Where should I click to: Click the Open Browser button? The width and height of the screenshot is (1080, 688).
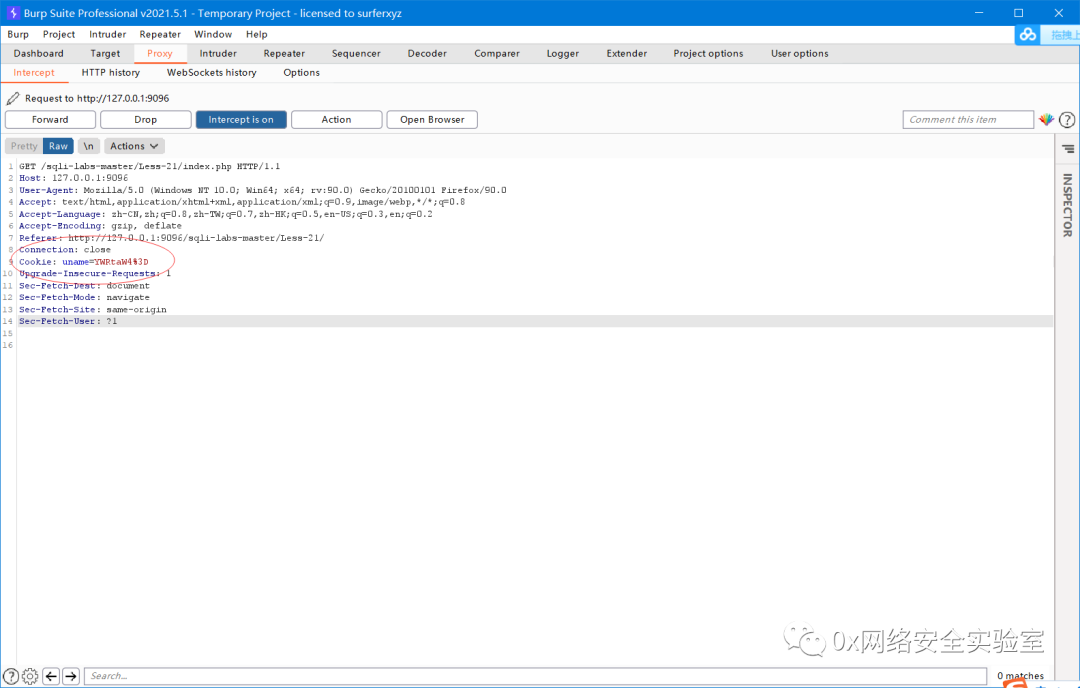point(432,120)
